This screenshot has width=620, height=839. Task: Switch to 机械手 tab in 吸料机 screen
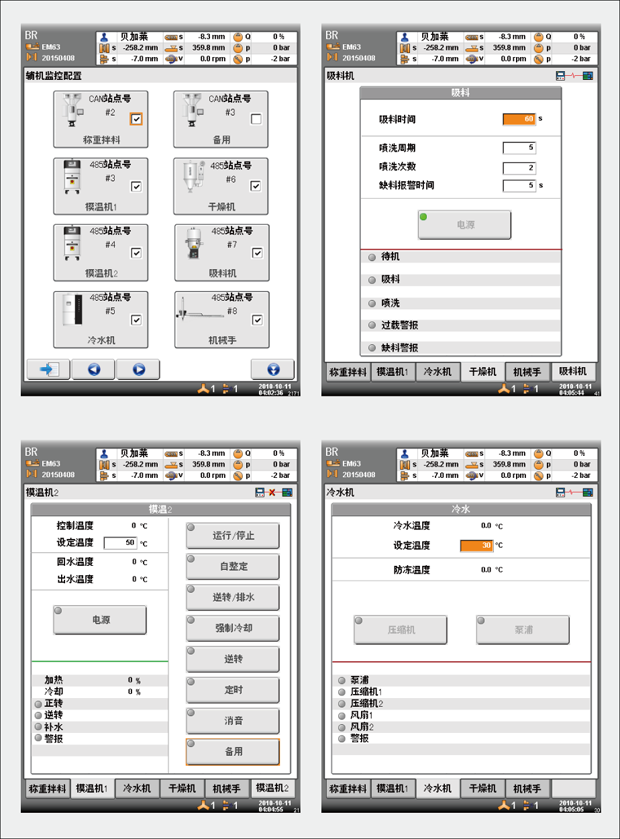527,372
